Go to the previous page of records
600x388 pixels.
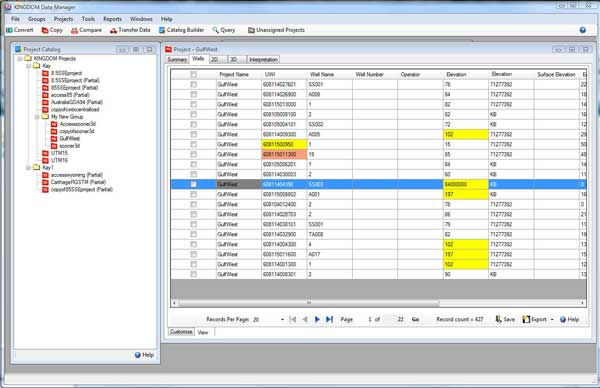tap(305, 319)
